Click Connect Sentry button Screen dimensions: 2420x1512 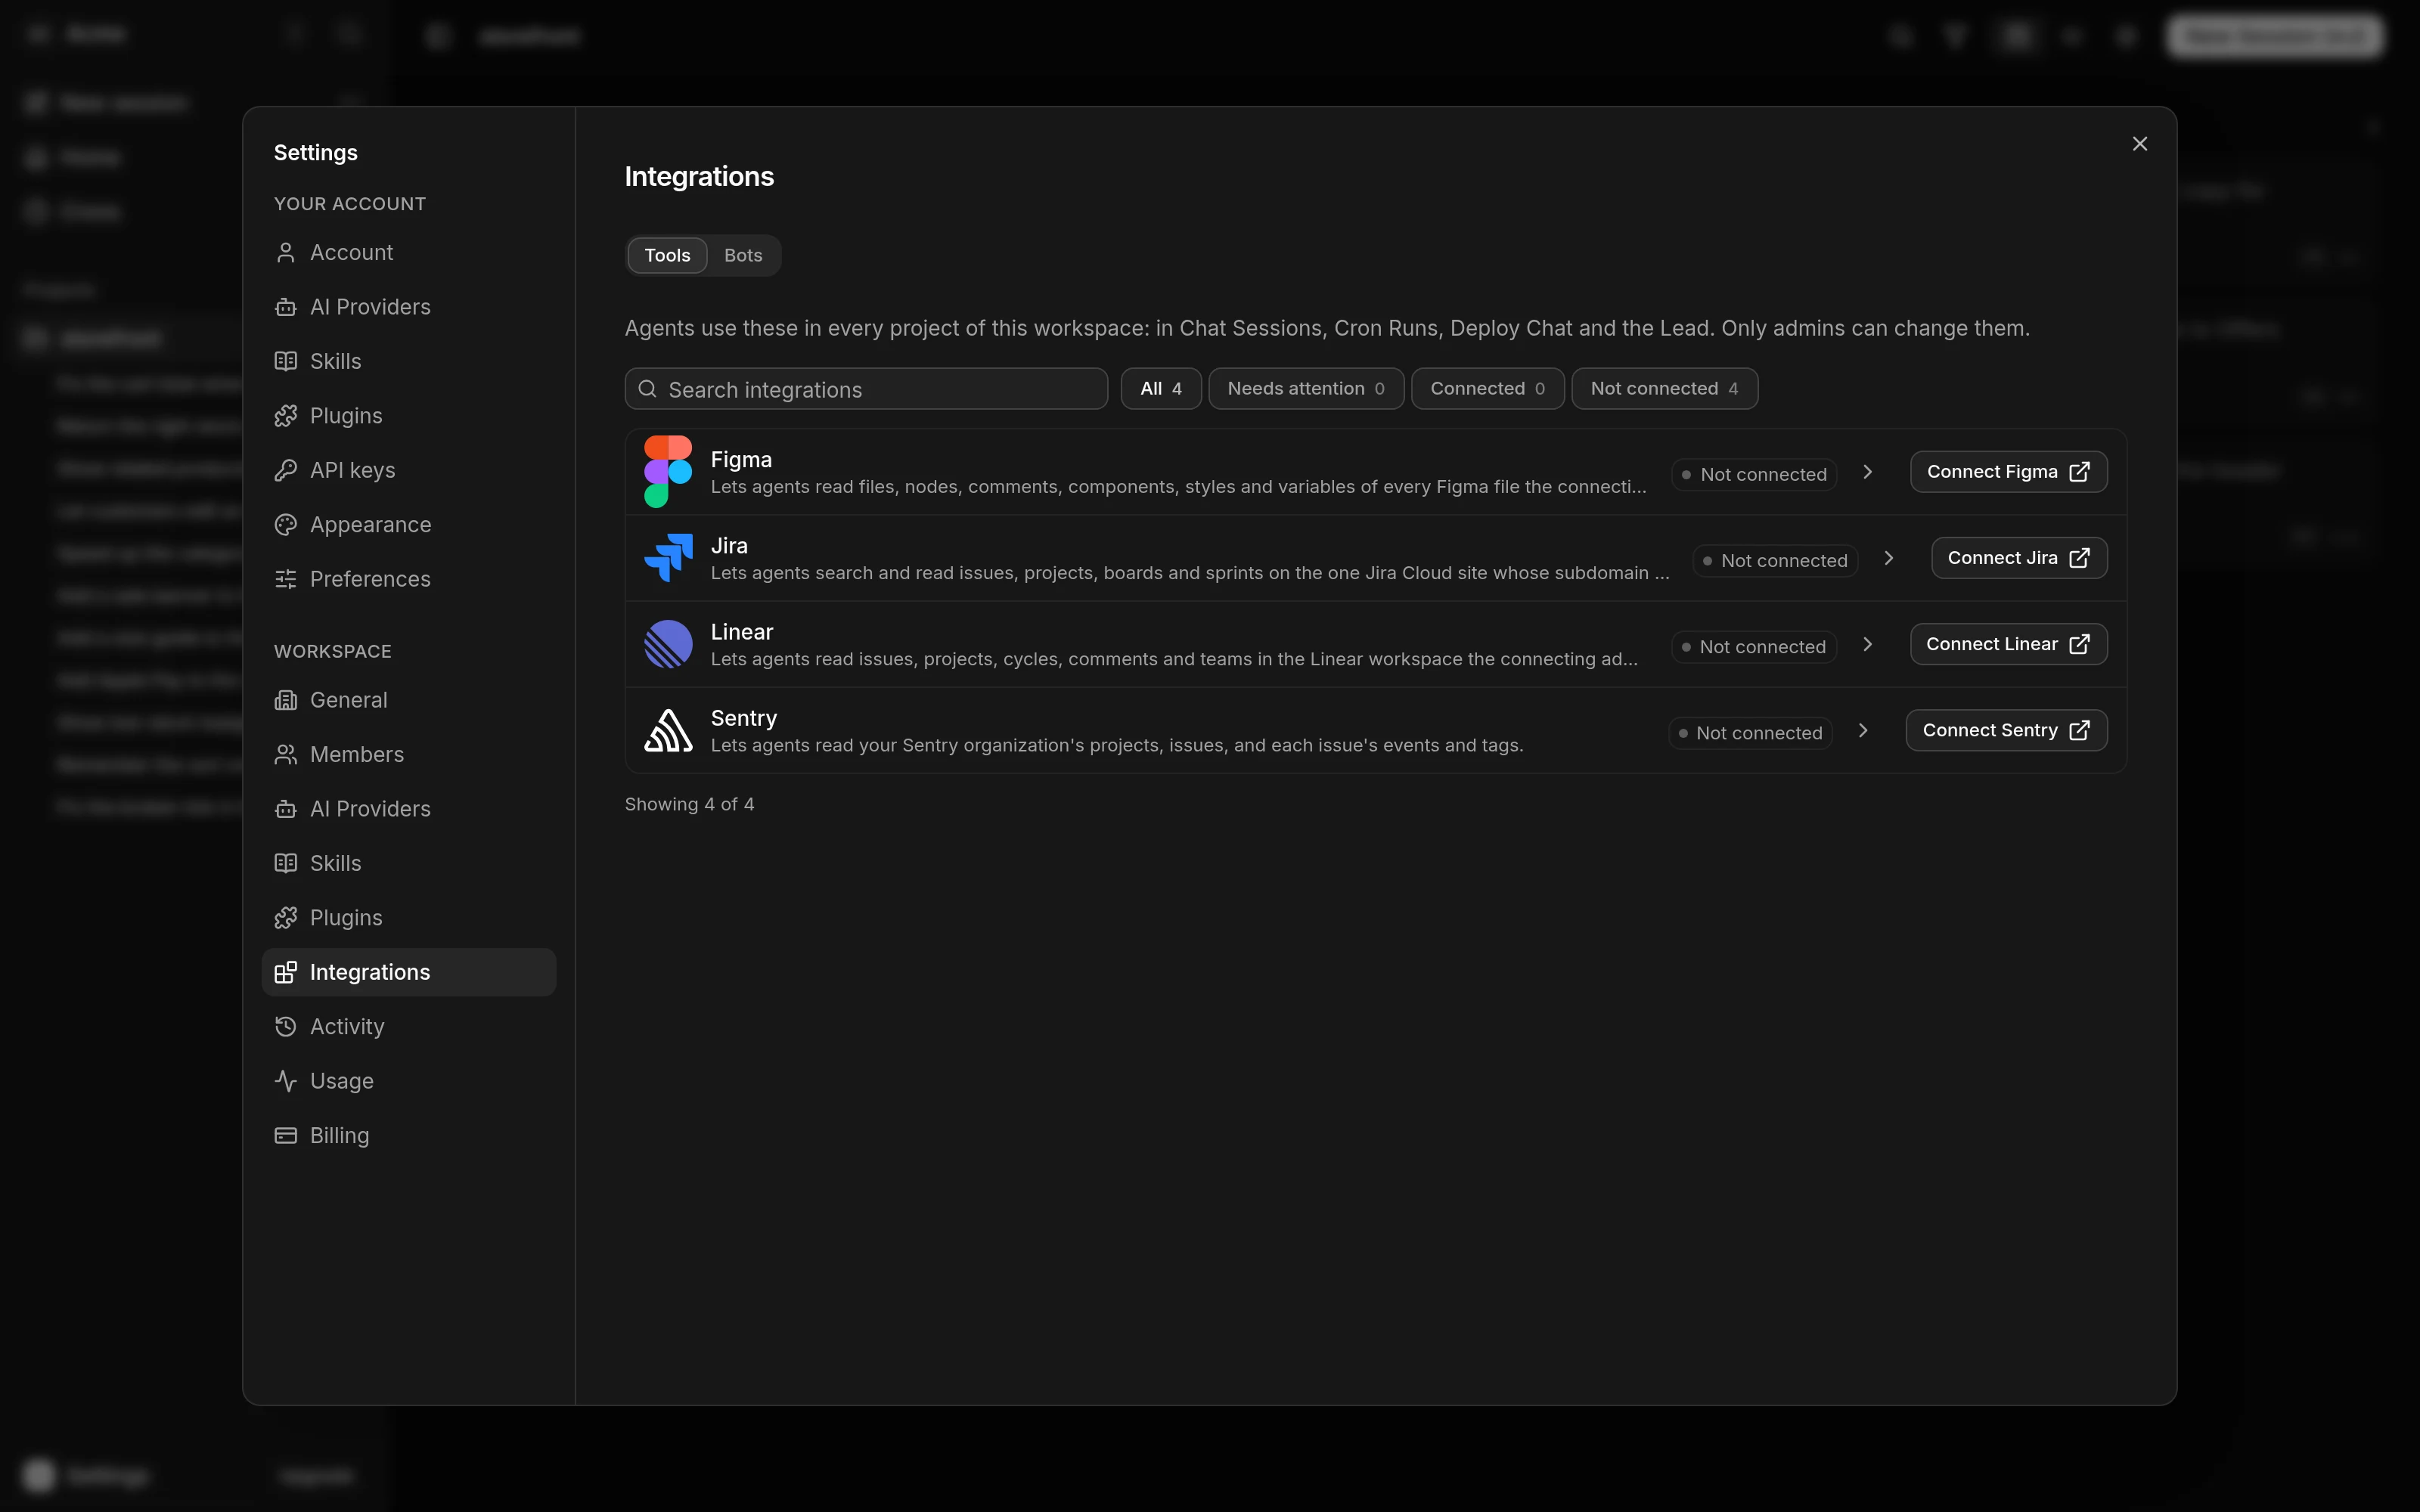click(x=2006, y=730)
